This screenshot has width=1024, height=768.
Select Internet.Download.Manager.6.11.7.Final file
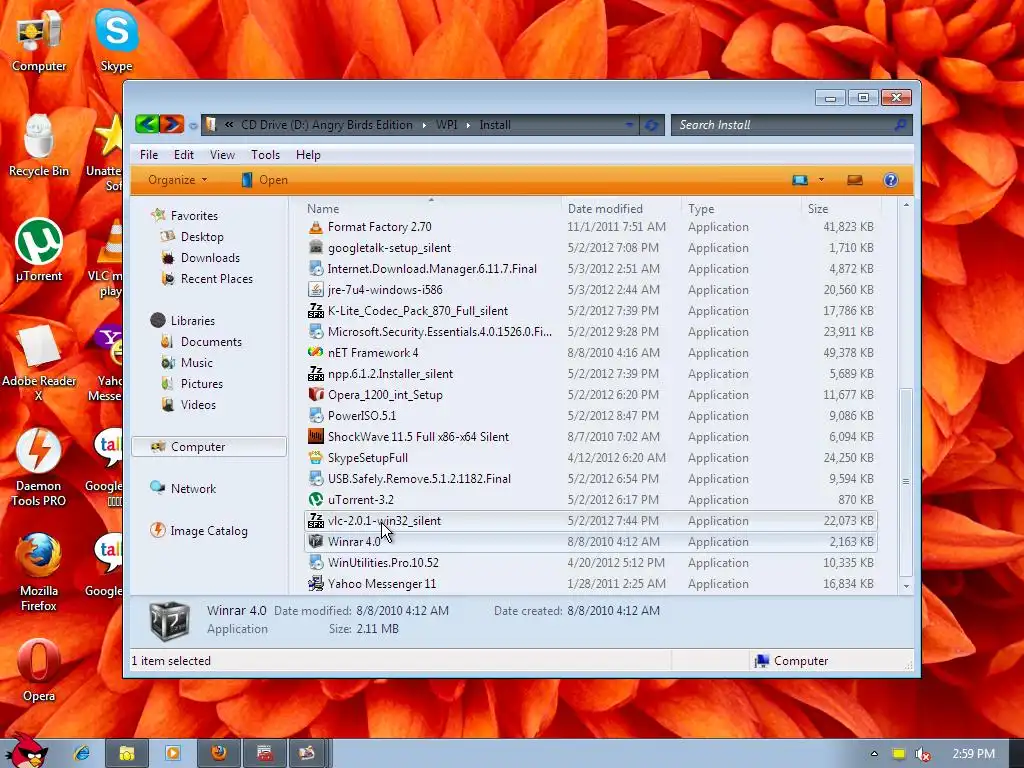click(x=432, y=269)
